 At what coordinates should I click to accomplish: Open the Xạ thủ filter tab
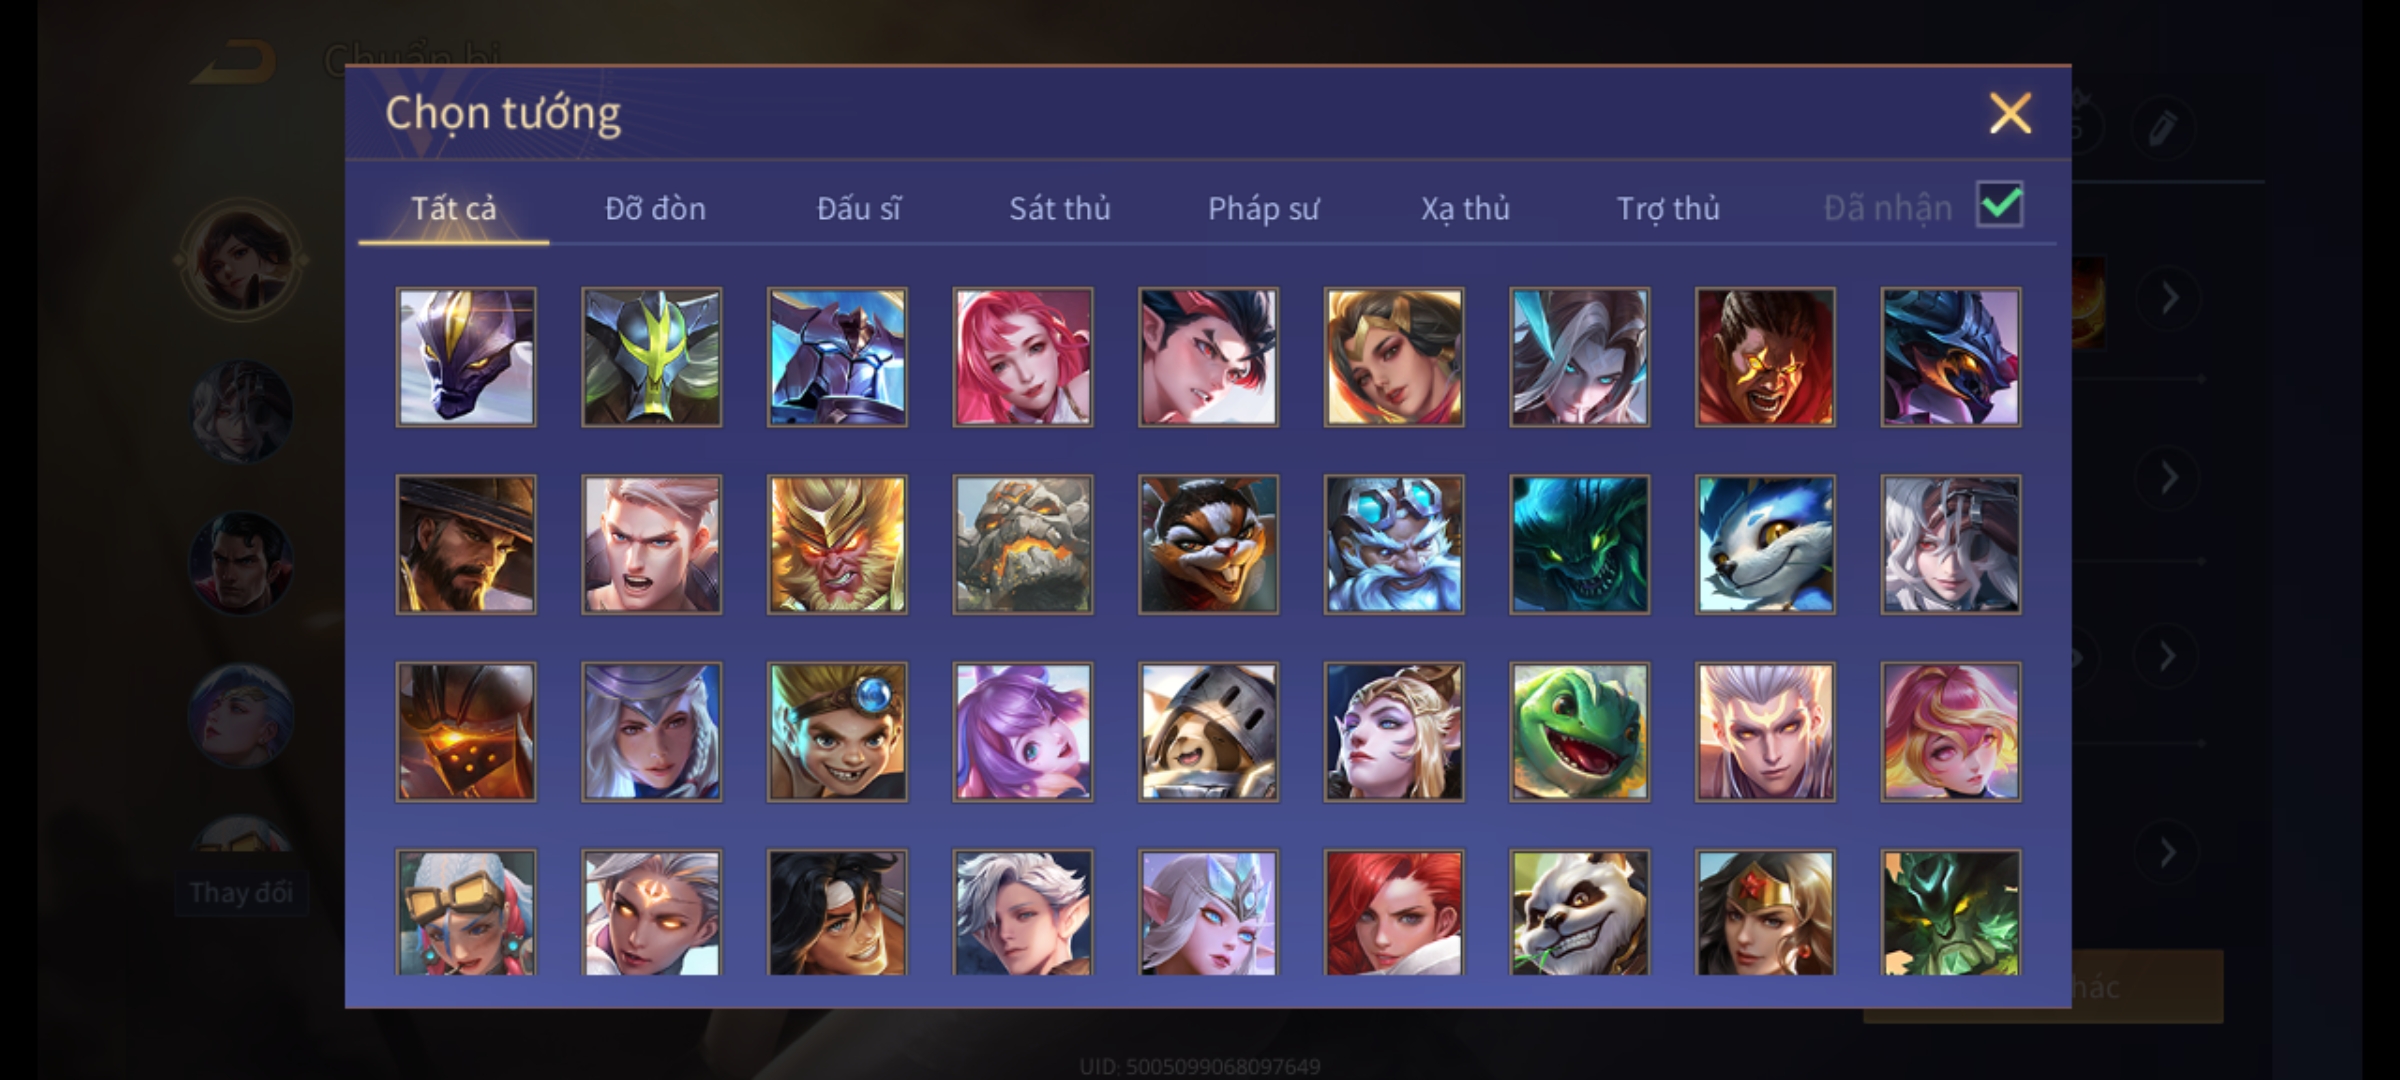(x=1465, y=208)
